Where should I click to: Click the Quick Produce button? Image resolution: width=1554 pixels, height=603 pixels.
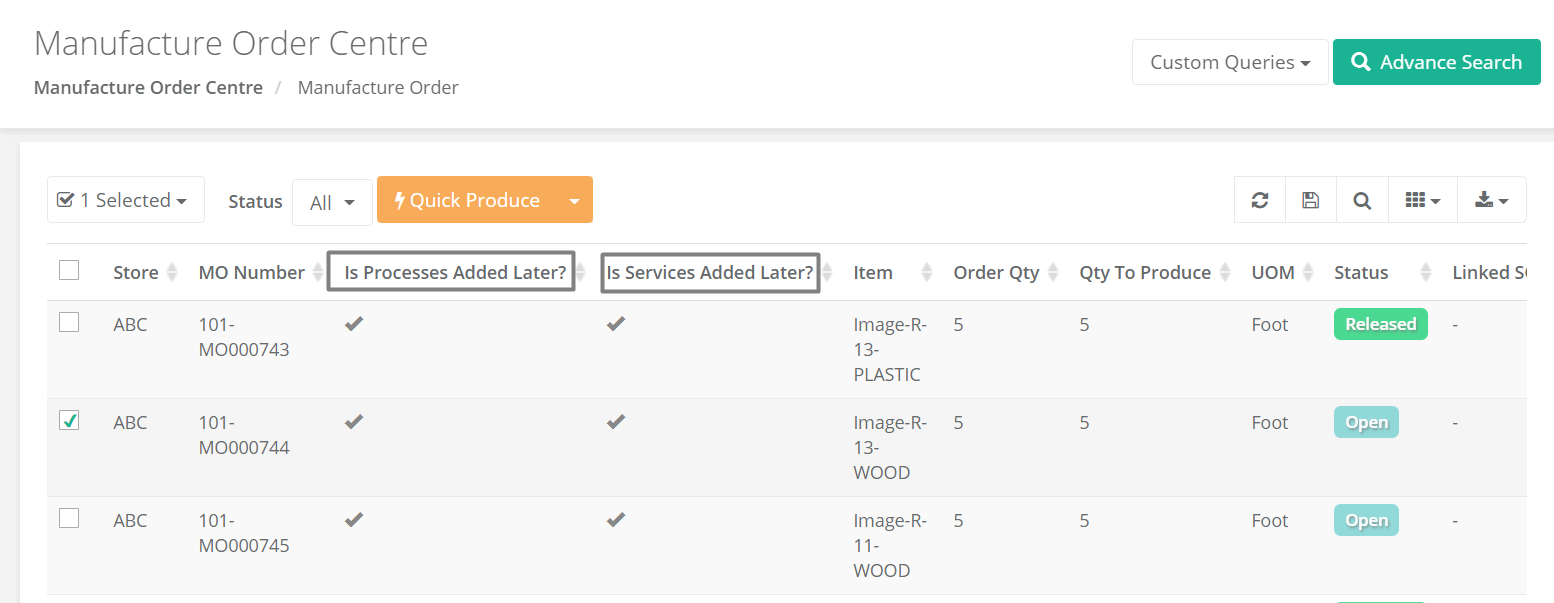tap(467, 200)
